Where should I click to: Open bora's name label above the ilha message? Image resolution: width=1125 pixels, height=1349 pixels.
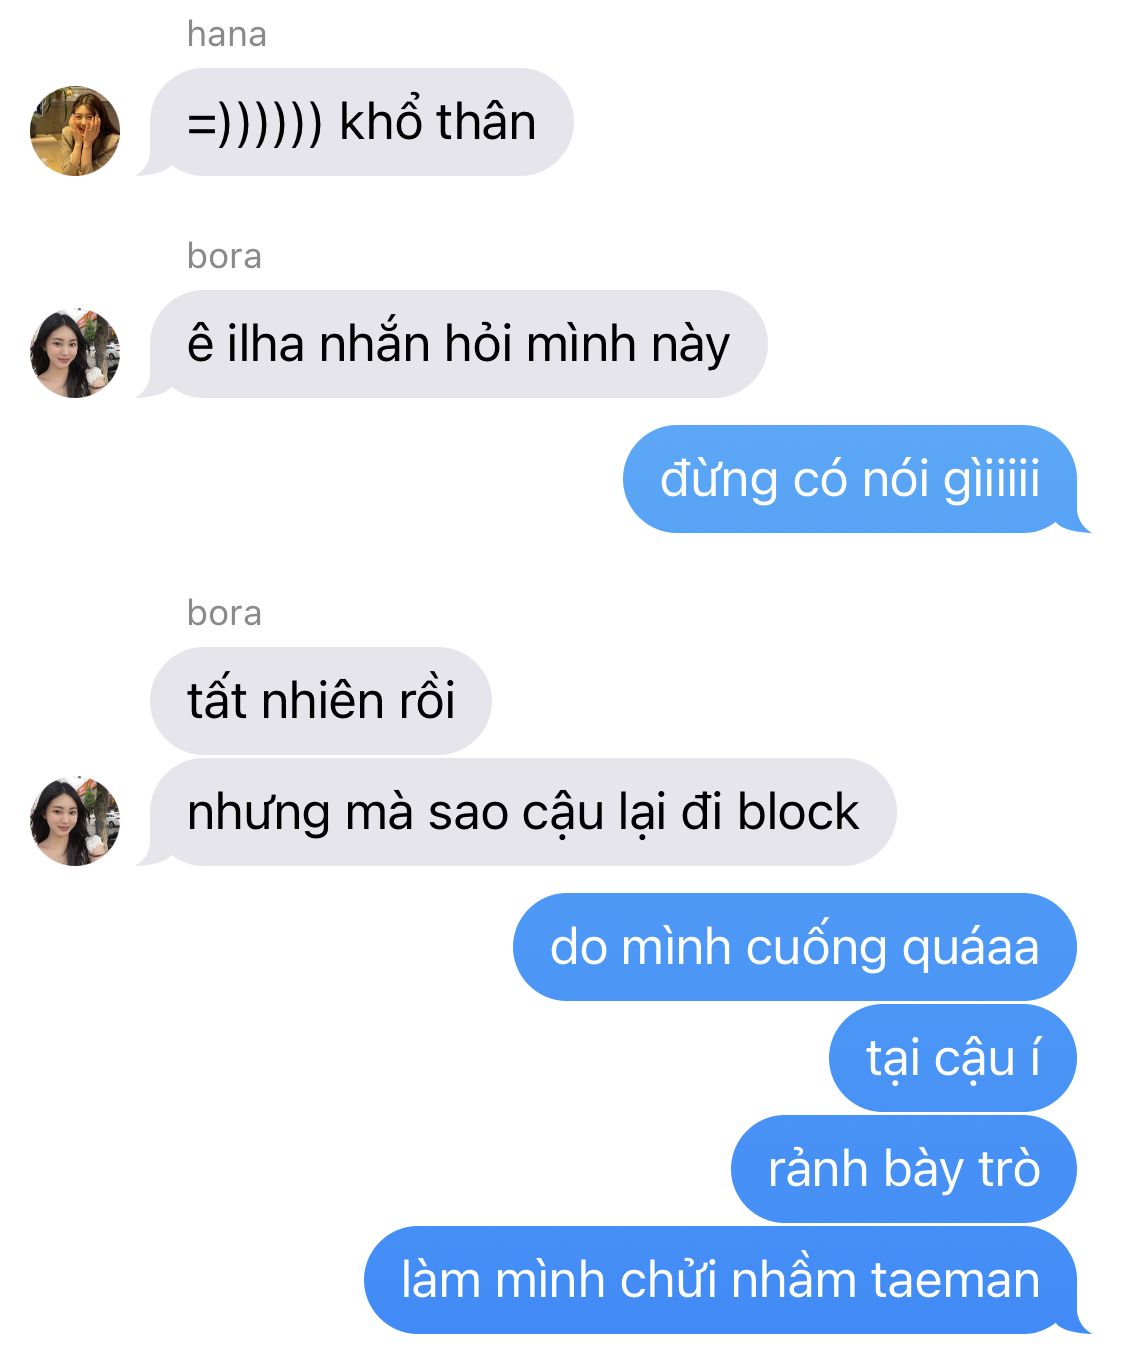pos(224,257)
